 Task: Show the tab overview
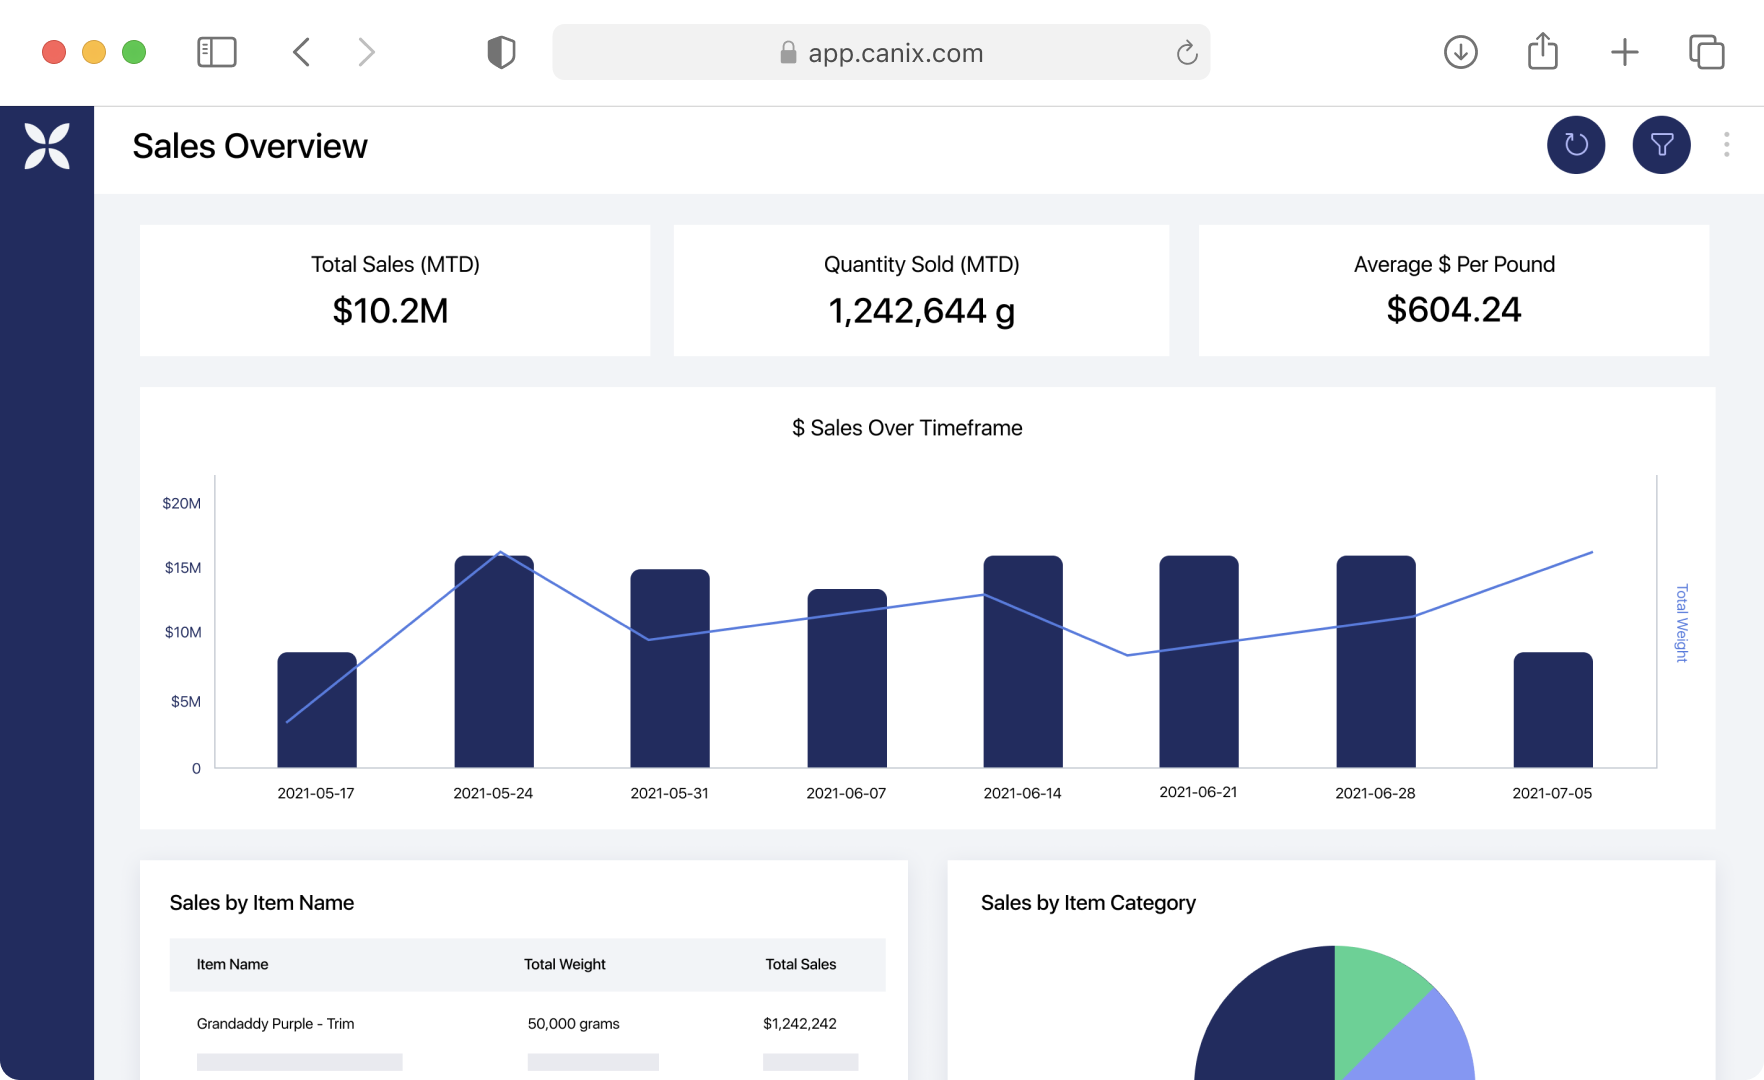click(1707, 52)
